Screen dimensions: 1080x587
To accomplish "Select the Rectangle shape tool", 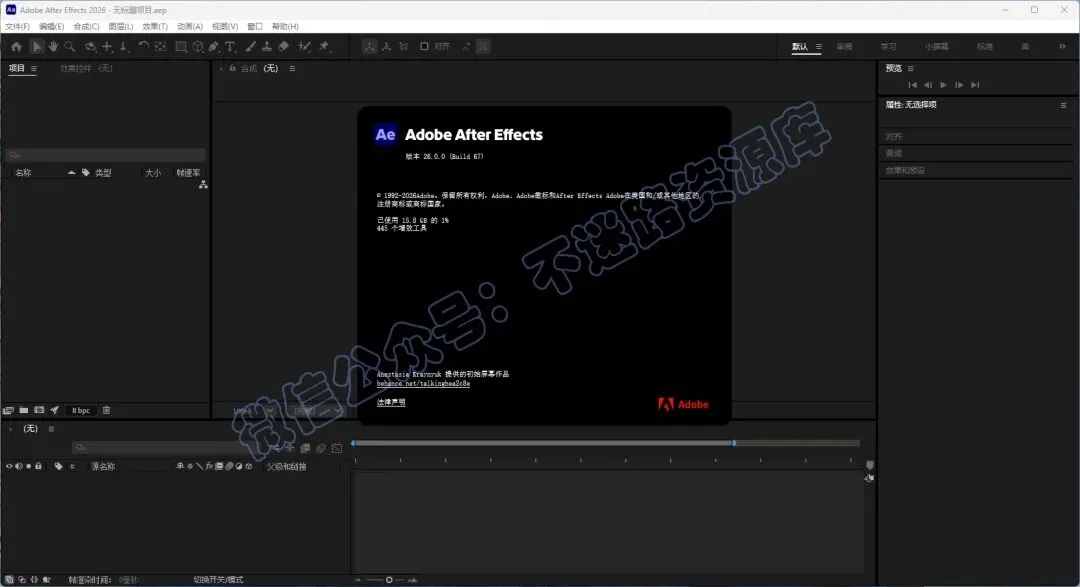I will click(180, 46).
